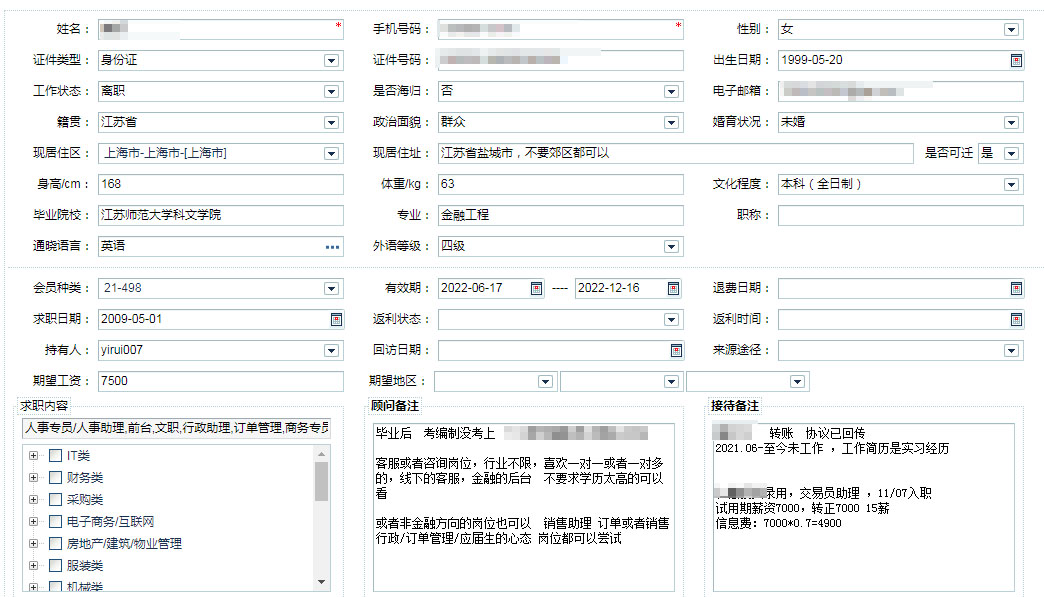Open the 婚育状况 dropdown
The height and width of the screenshot is (597, 1044).
coord(1011,122)
